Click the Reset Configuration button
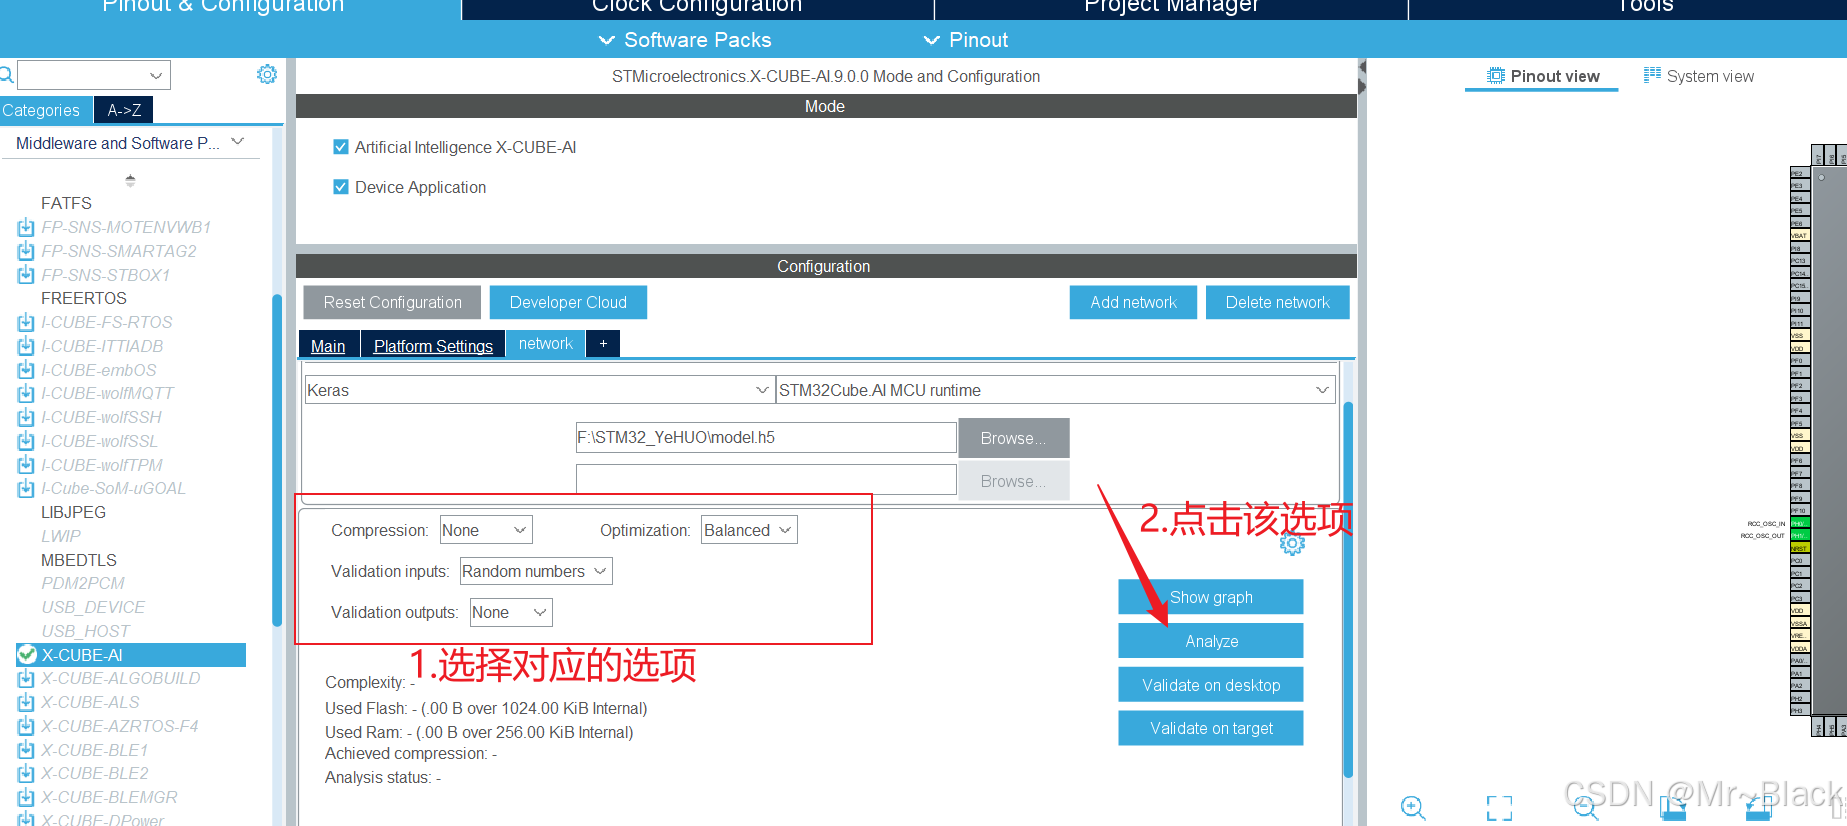This screenshot has height=826, width=1847. click(x=392, y=302)
